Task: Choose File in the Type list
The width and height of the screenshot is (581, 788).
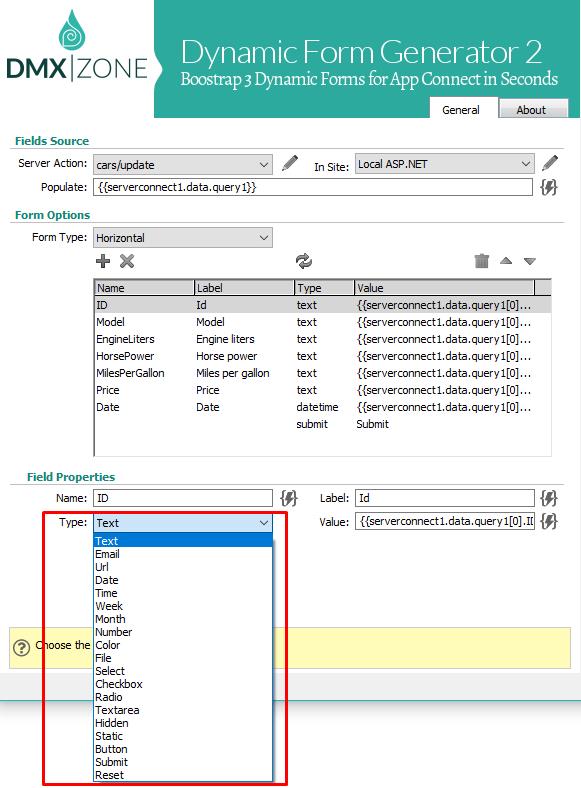Action: [x=183, y=658]
